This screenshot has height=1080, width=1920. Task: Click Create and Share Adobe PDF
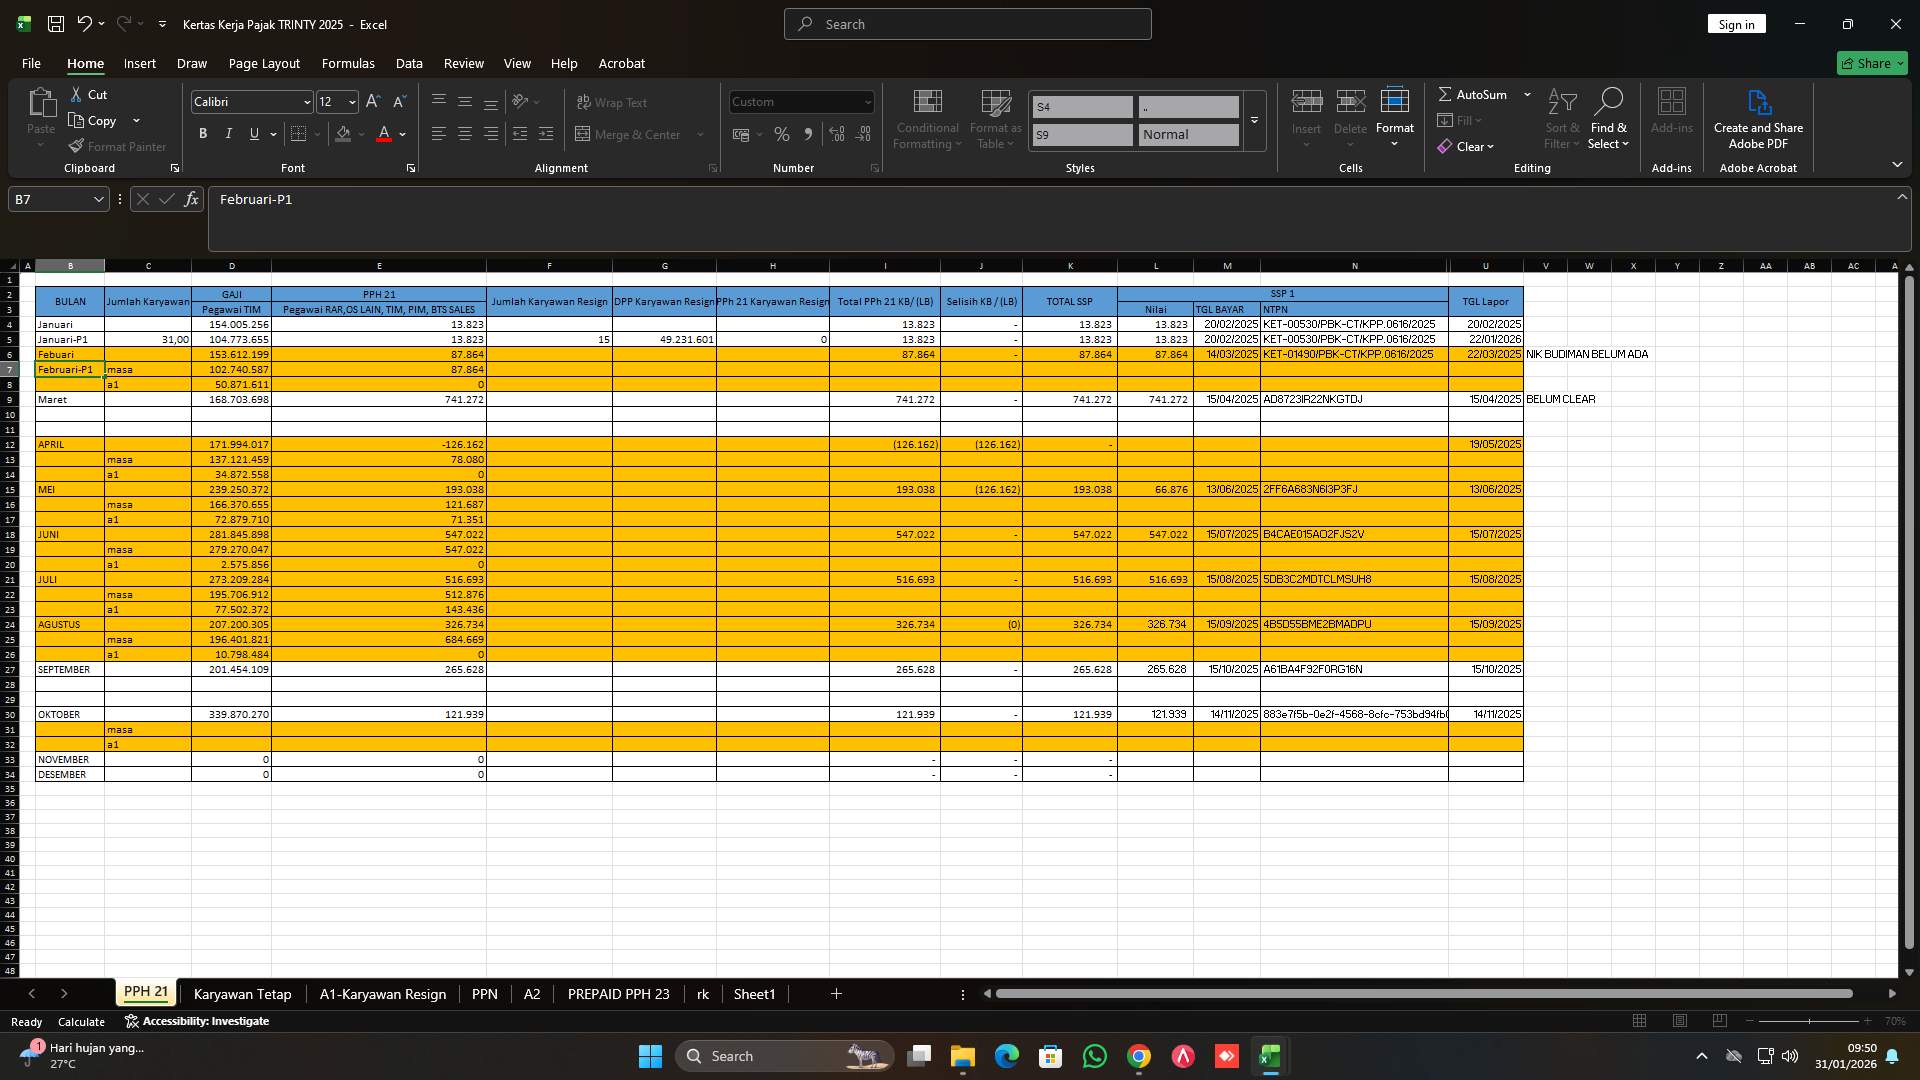pyautogui.click(x=1757, y=118)
